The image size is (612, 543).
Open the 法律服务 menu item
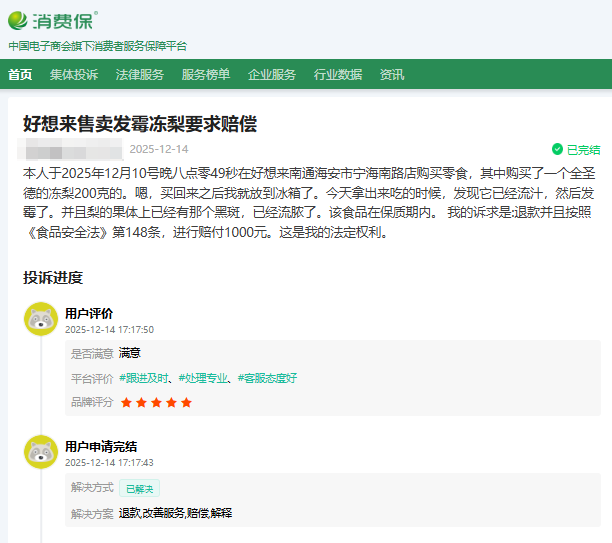point(140,75)
